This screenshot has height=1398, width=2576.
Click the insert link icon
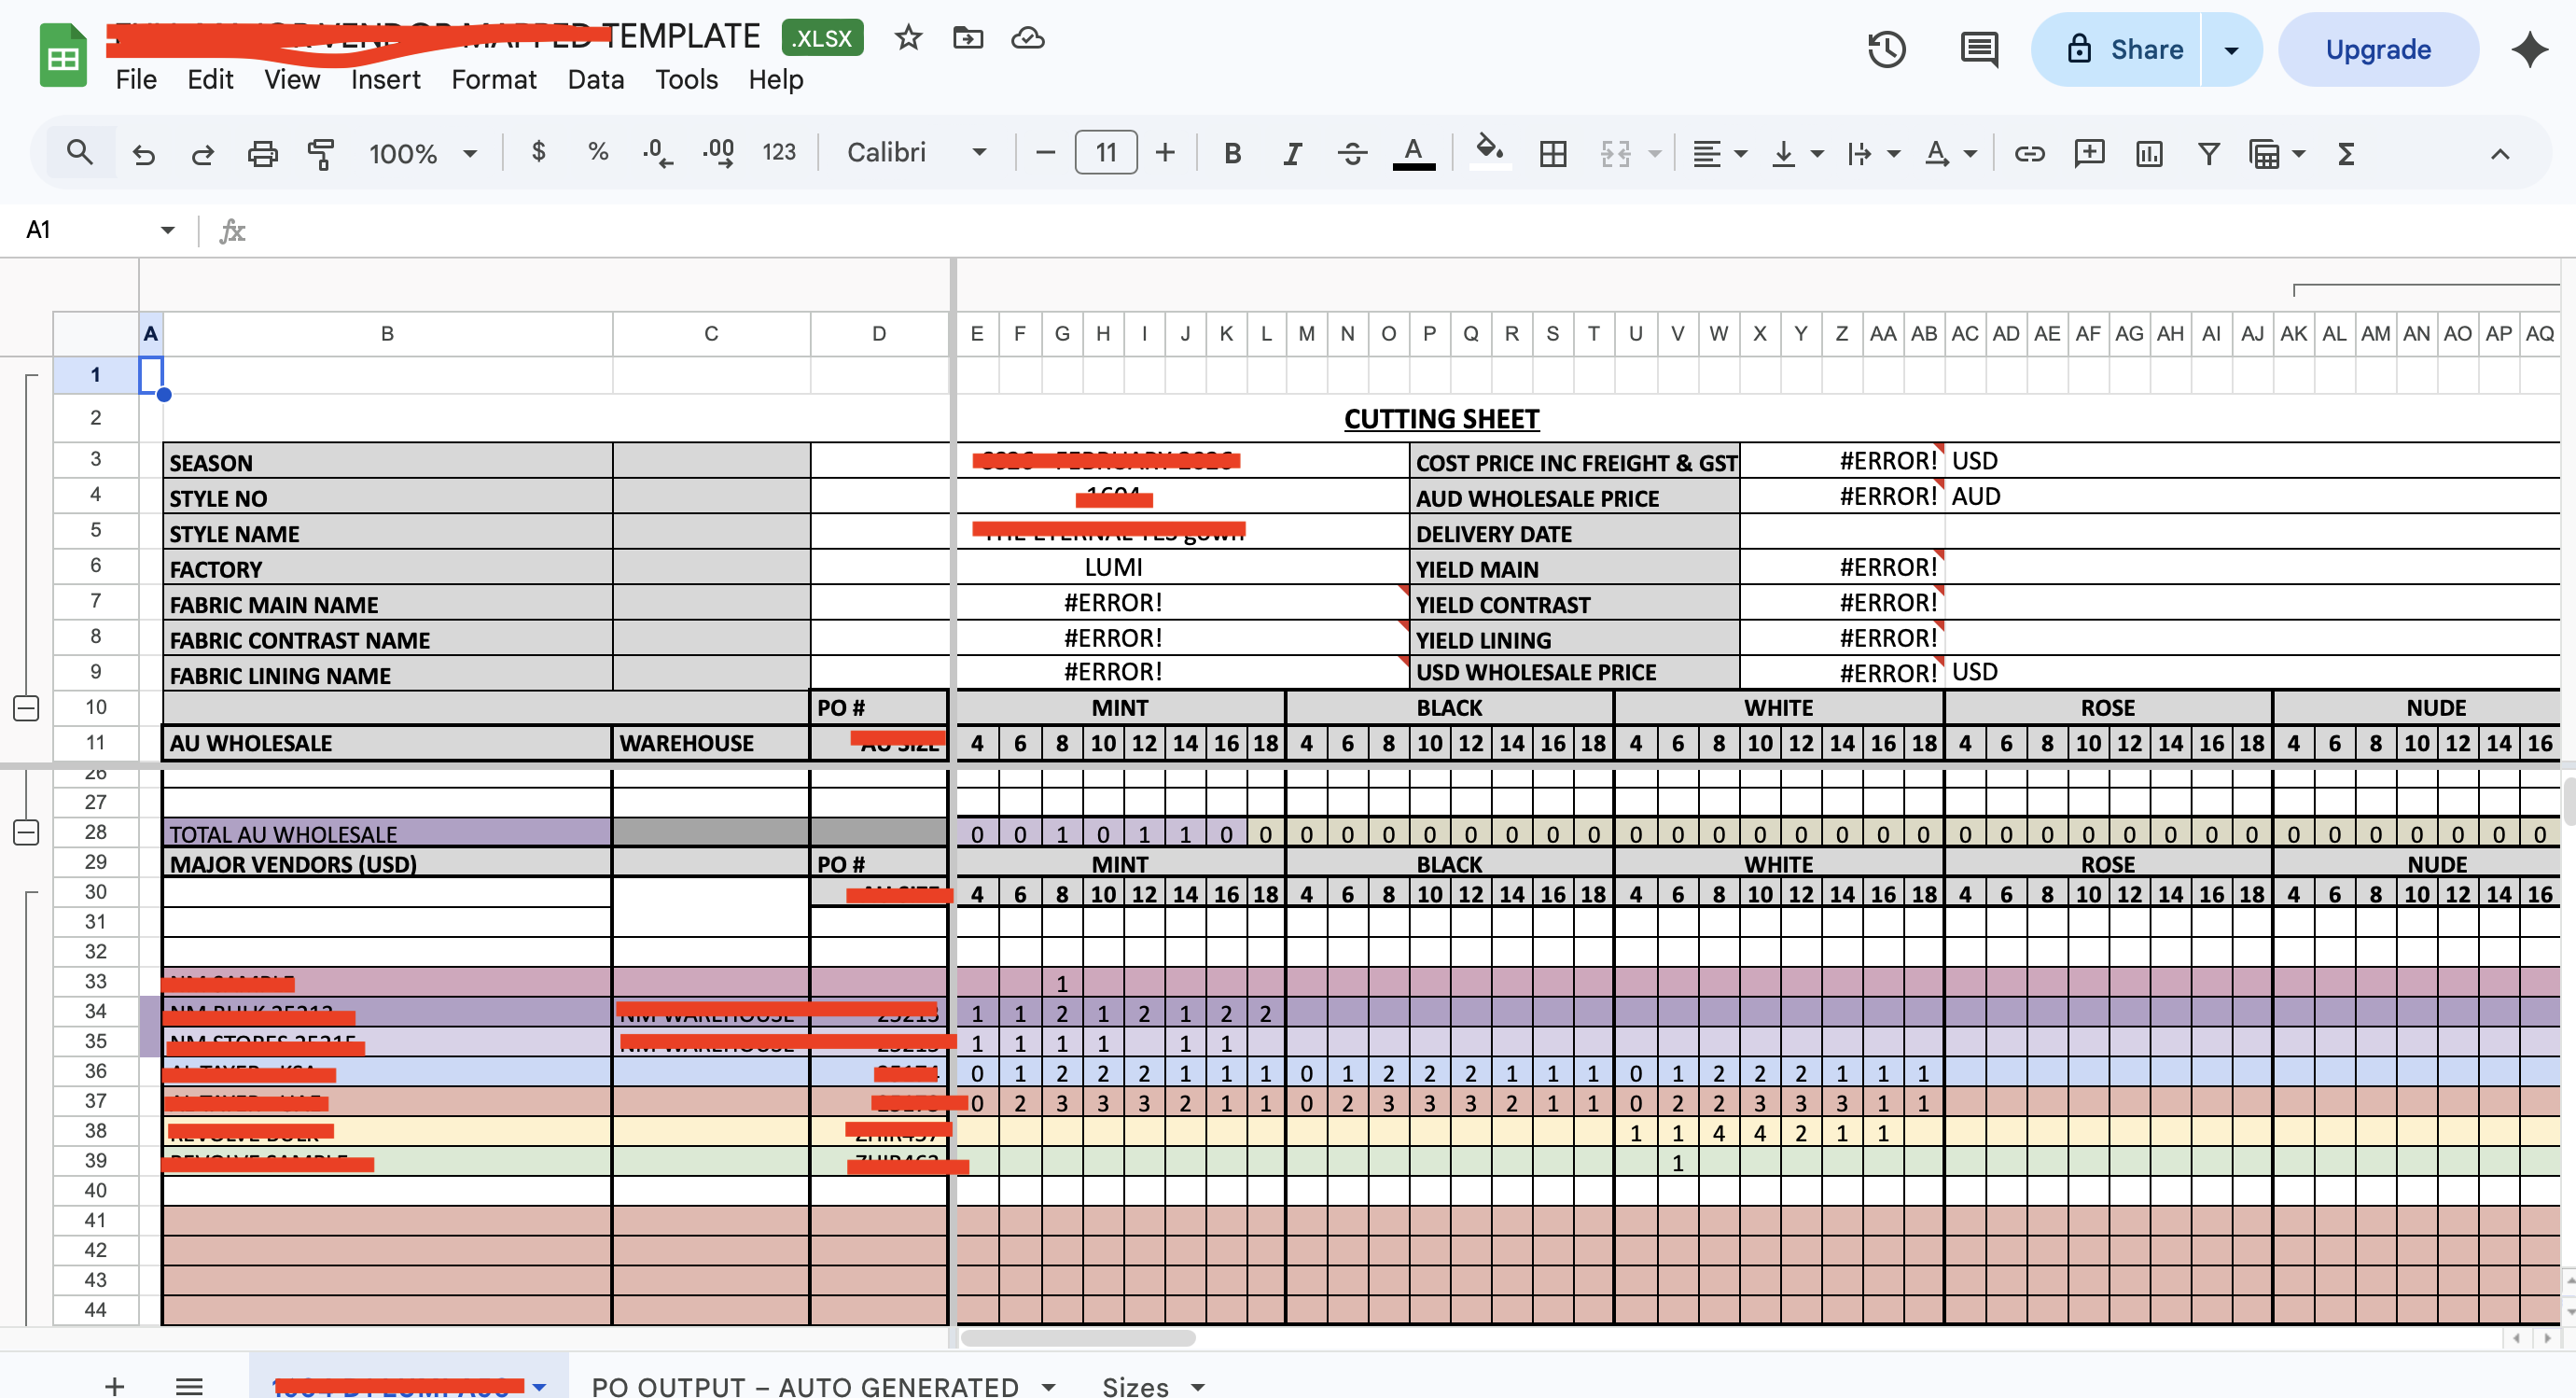(2029, 153)
